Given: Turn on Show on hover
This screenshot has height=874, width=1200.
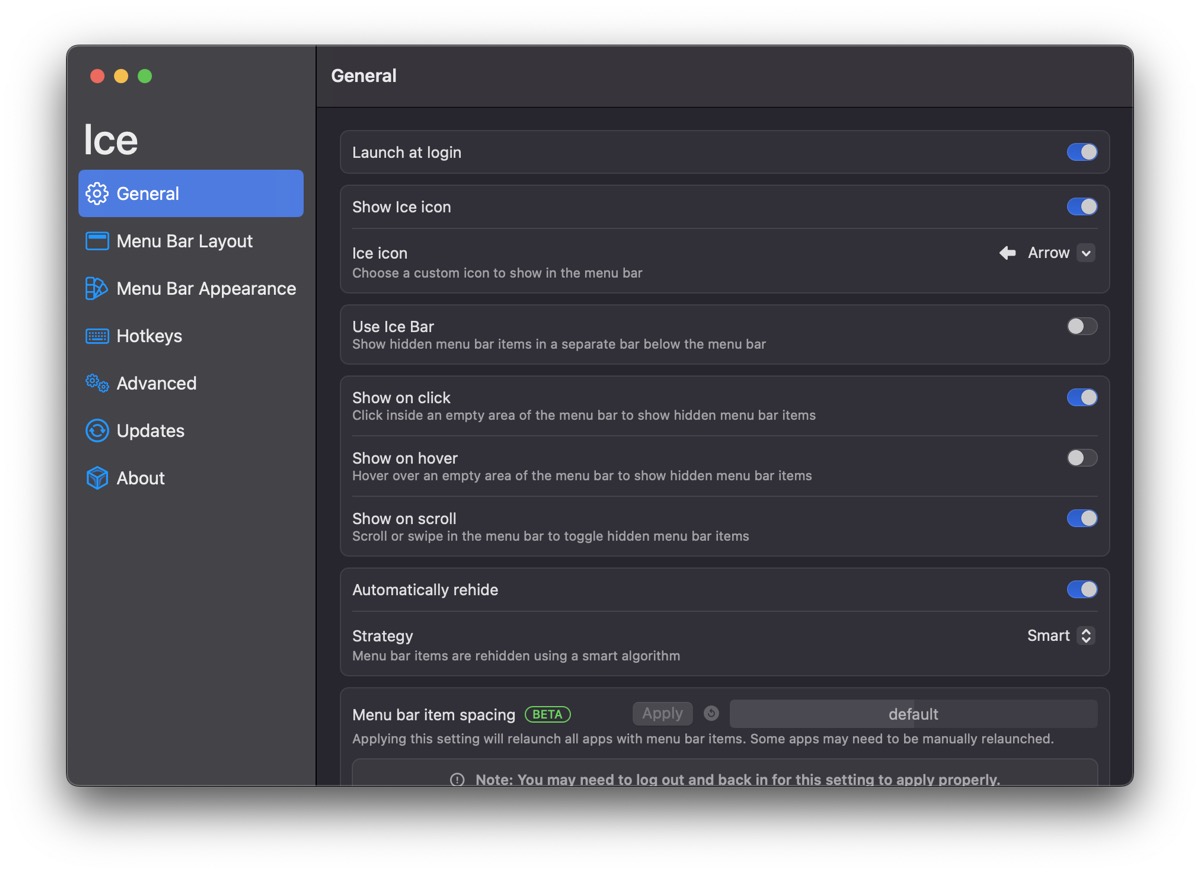Looking at the screenshot, I should coord(1081,458).
